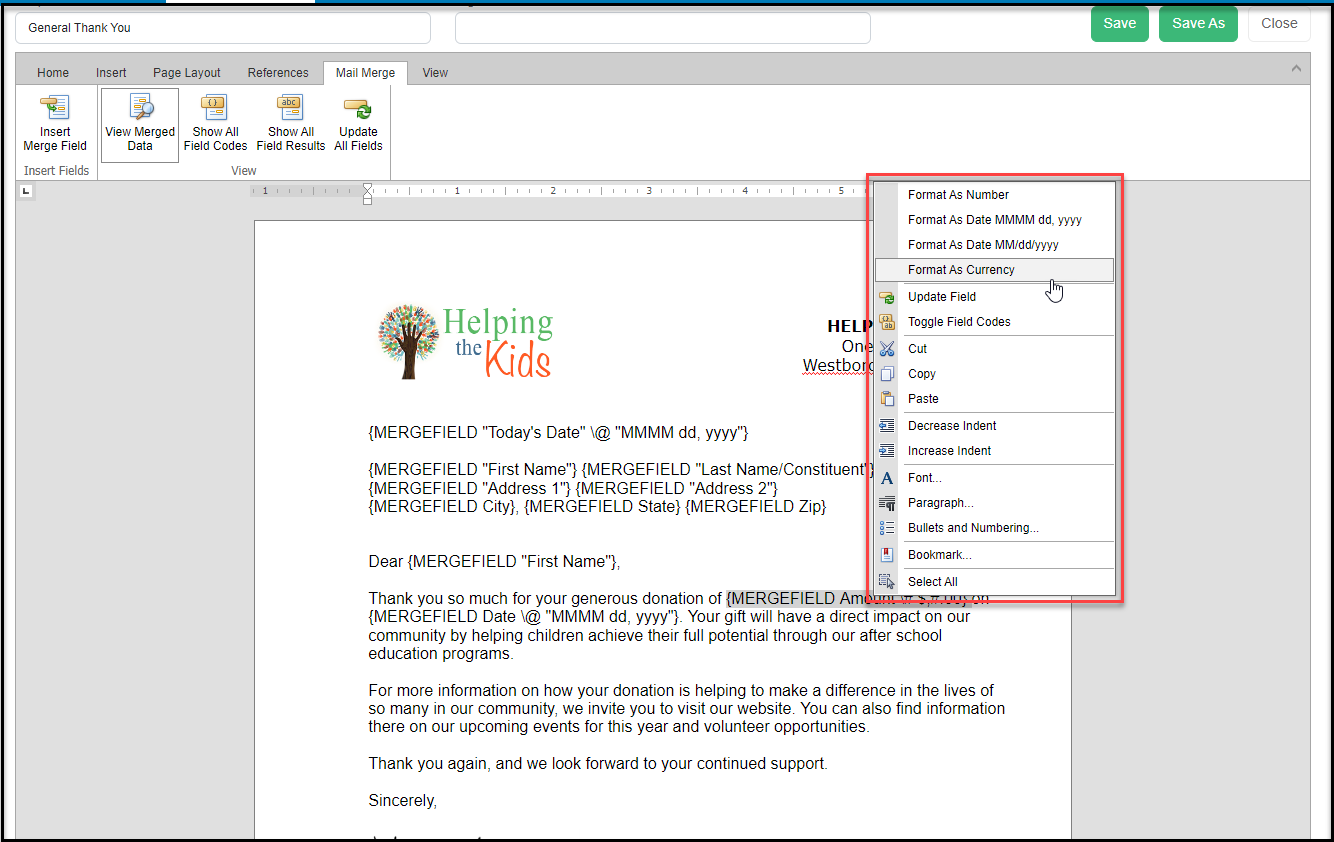The height and width of the screenshot is (842, 1334).
Task: Click the green Save button
Action: (1120, 24)
